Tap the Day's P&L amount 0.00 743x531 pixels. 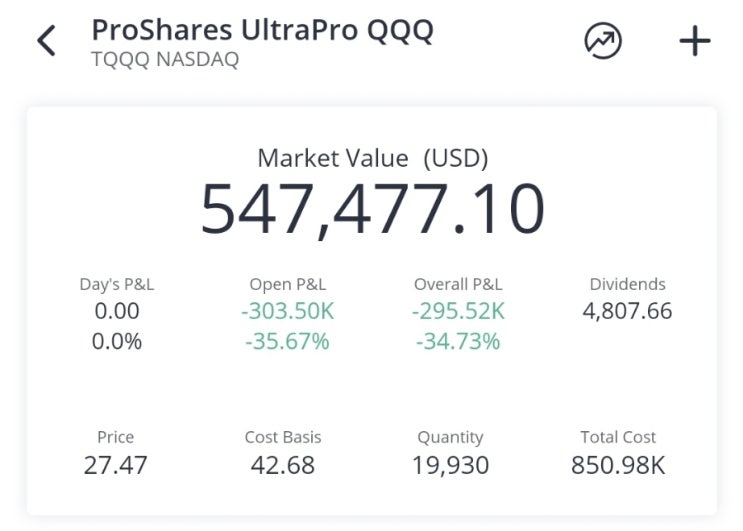[117, 311]
